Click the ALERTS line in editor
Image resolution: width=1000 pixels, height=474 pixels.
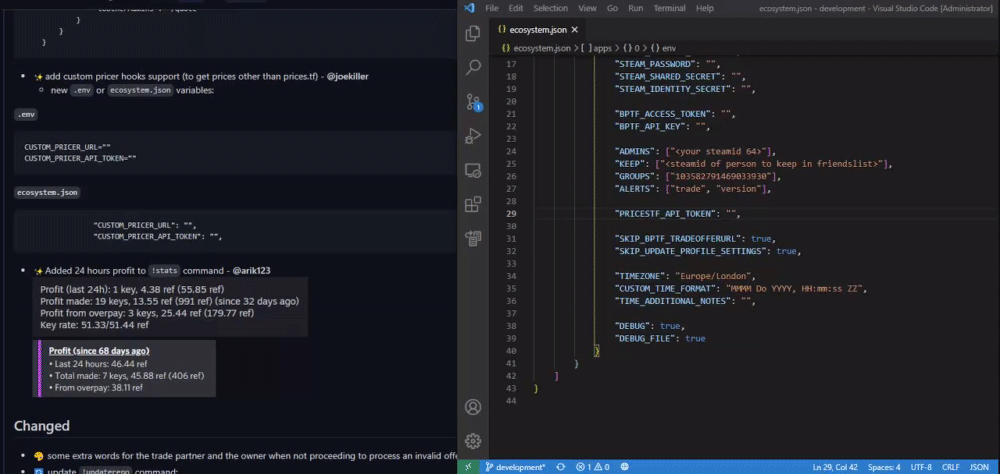(x=693, y=189)
